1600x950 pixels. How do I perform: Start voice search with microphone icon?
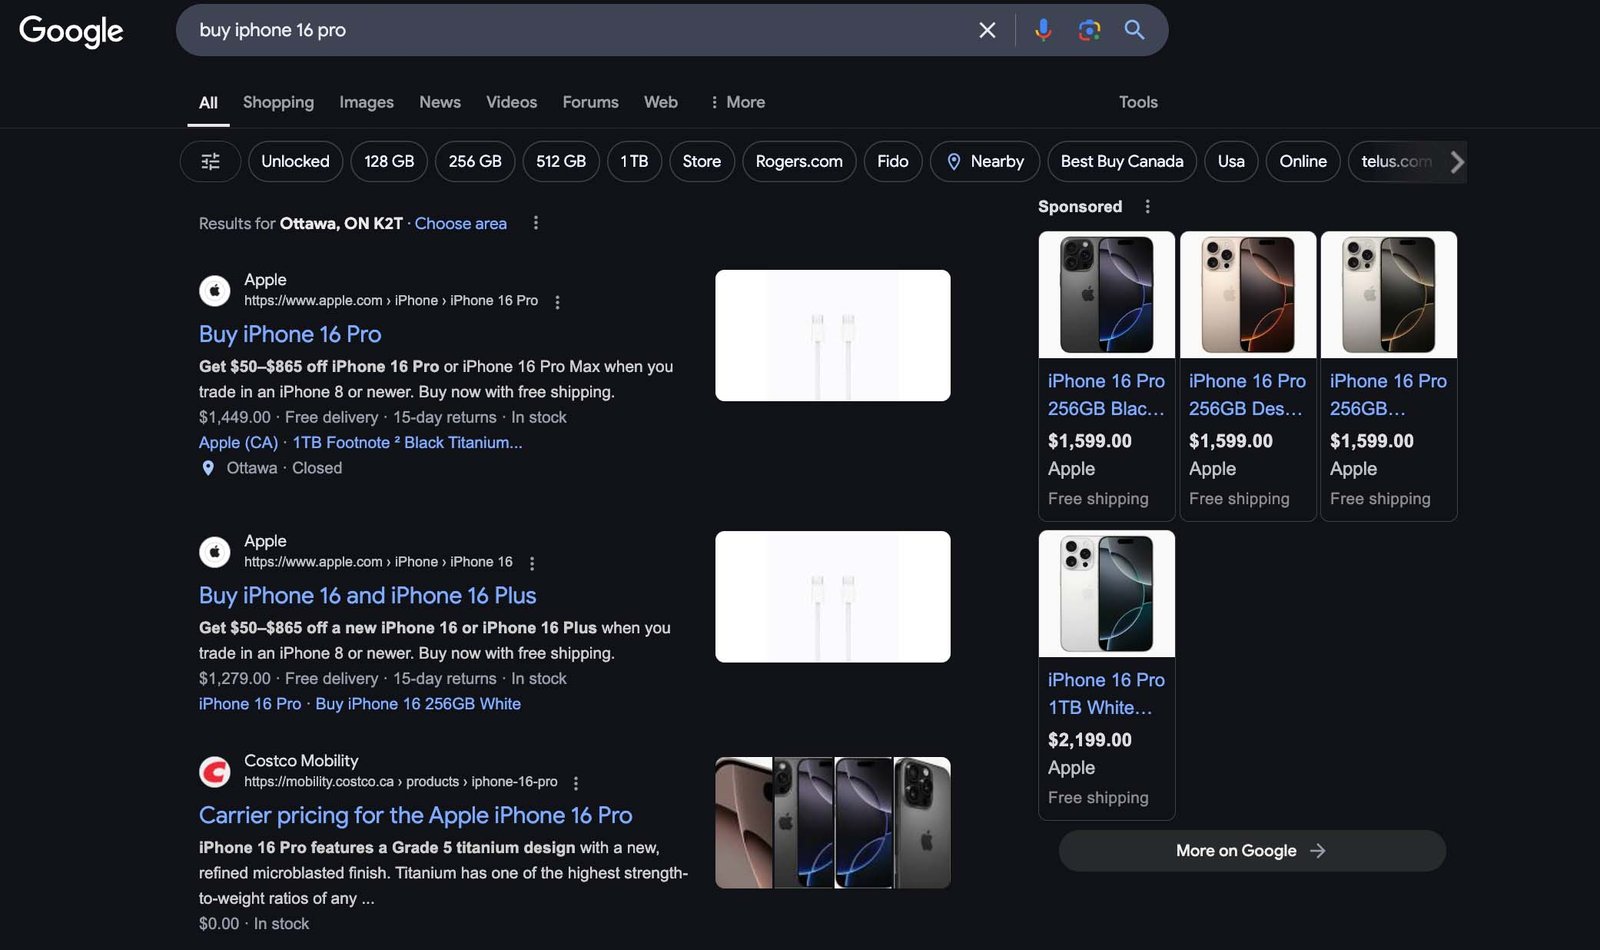pos(1043,30)
